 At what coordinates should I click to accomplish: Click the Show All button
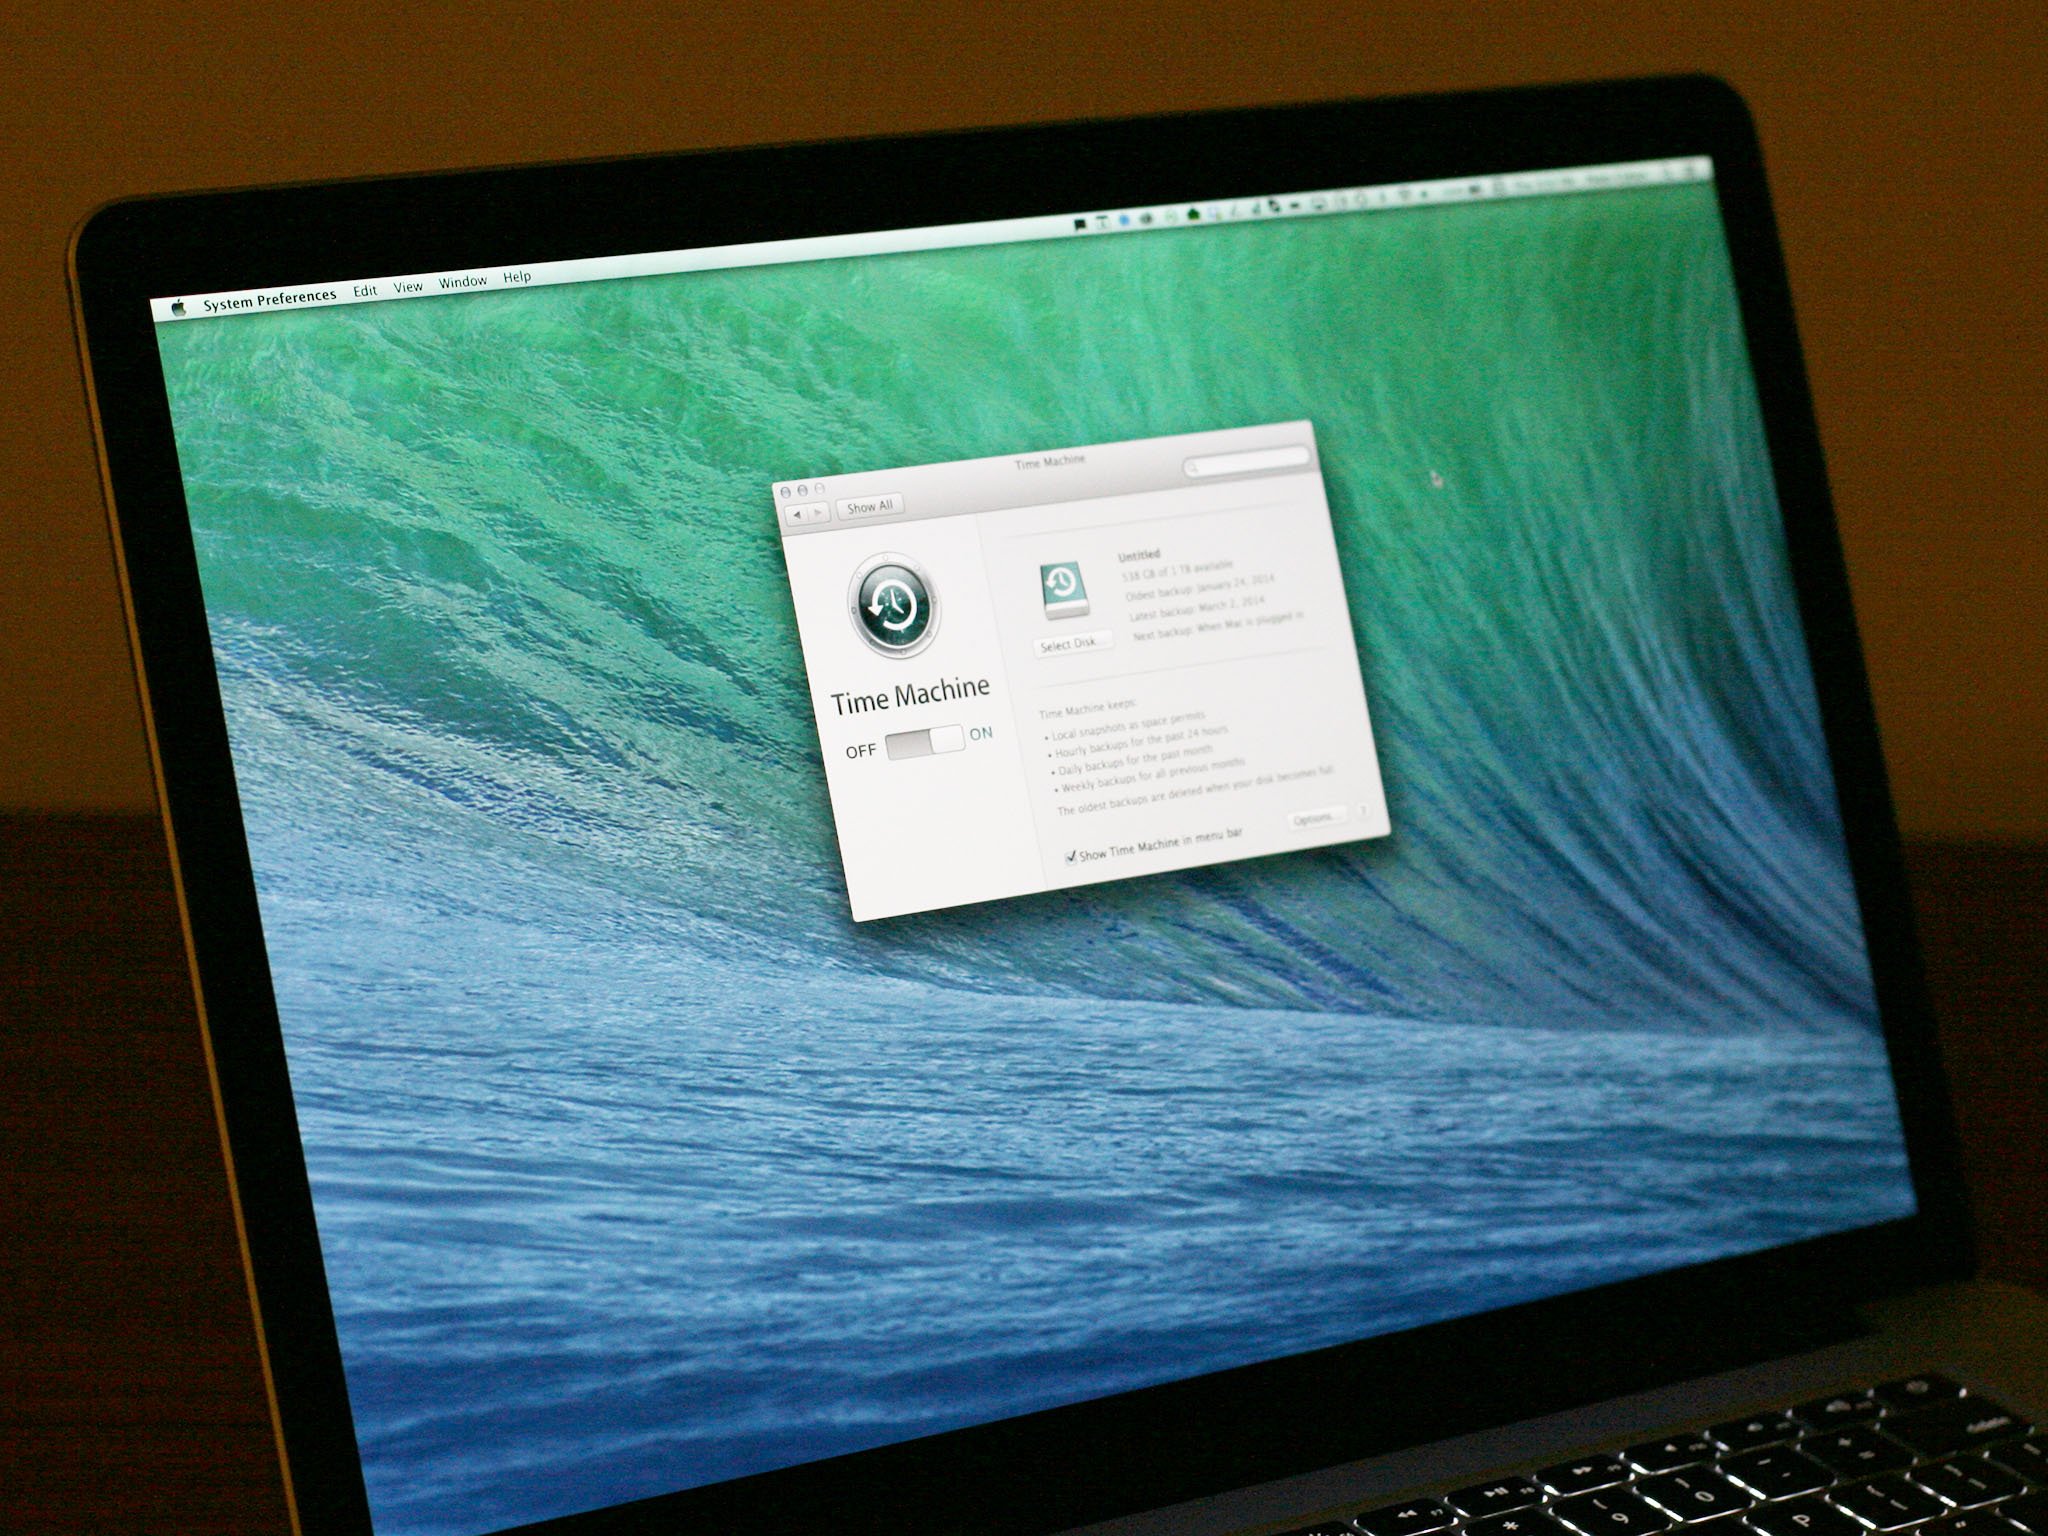click(x=869, y=507)
